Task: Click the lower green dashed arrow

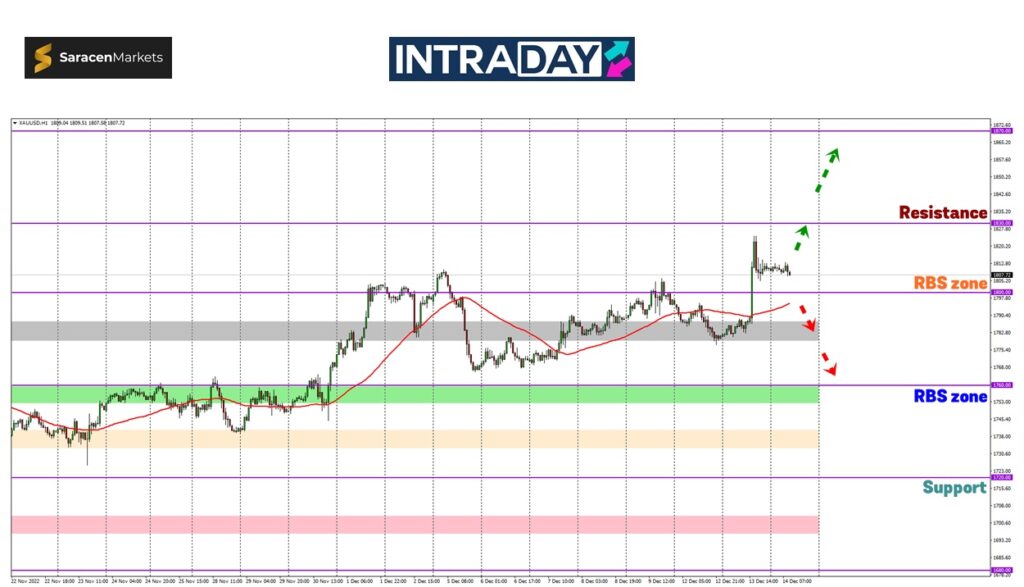Action: point(801,238)
